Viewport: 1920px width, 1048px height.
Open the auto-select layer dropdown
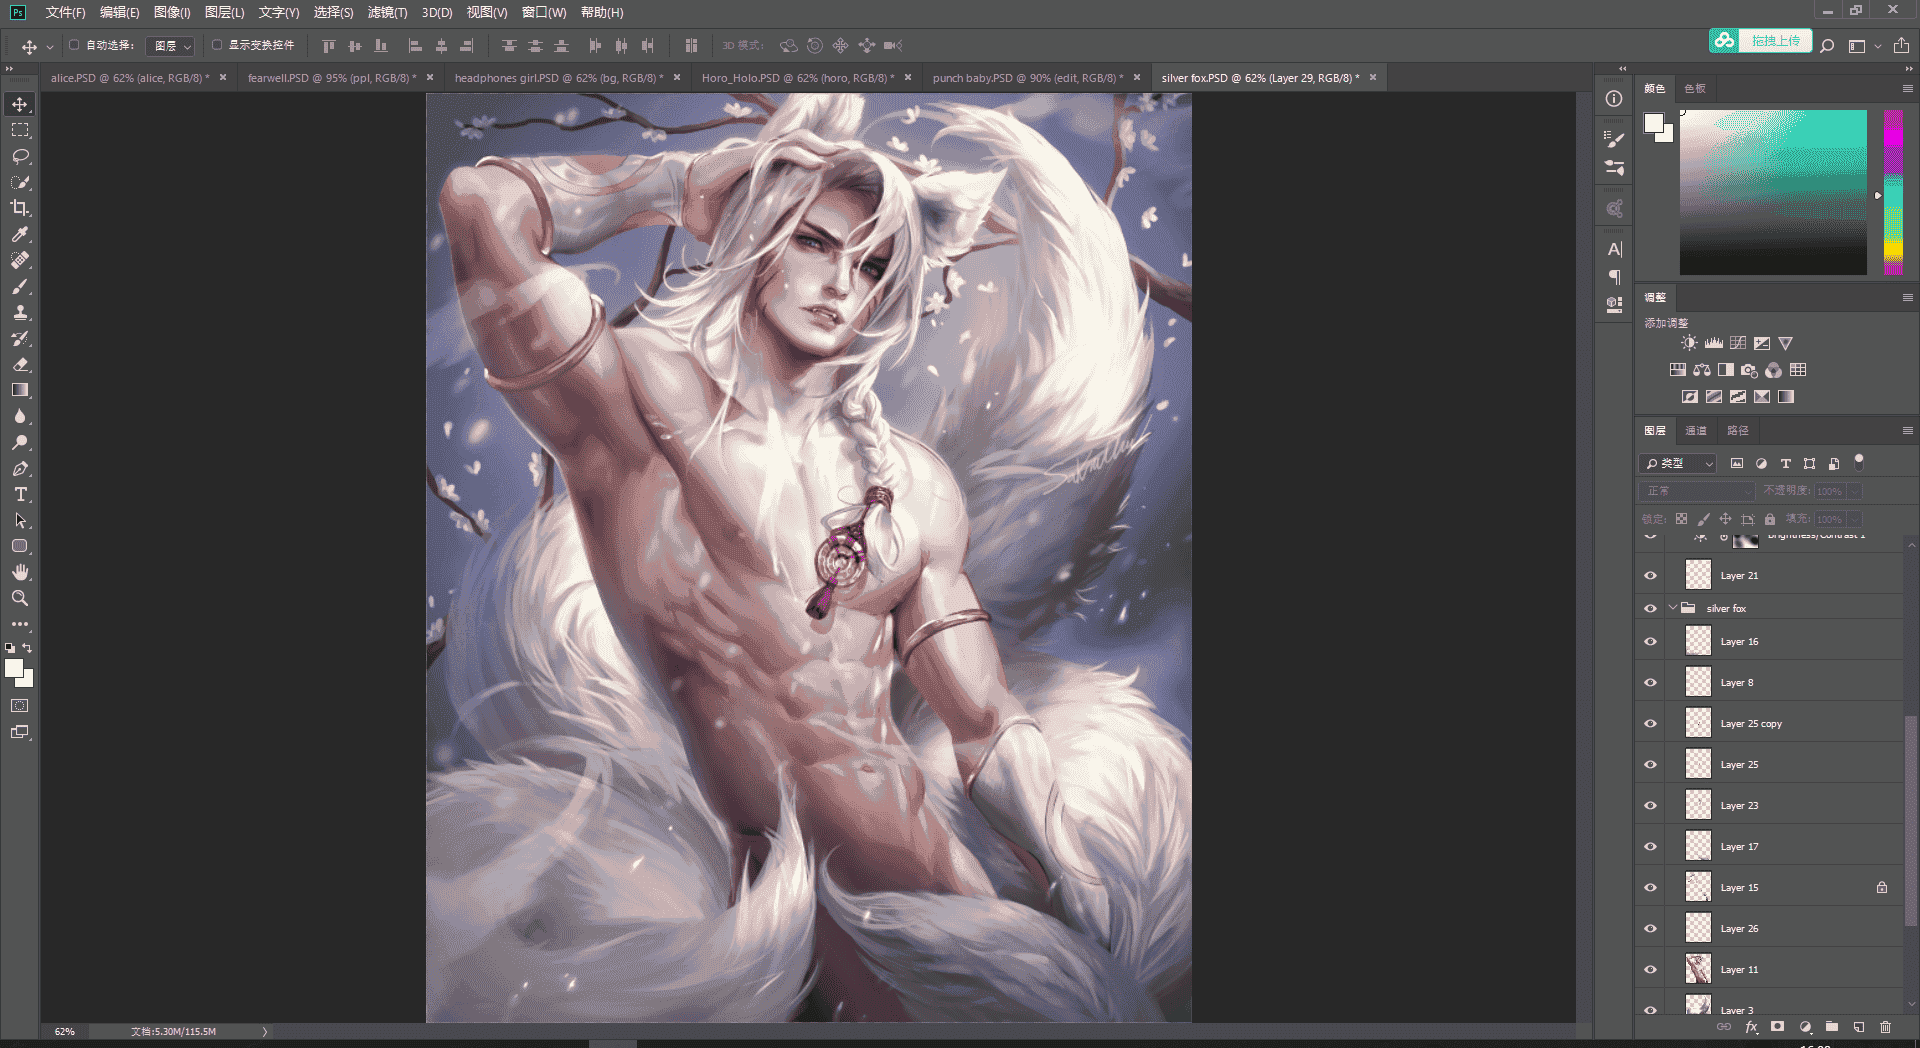click(170, 46)
